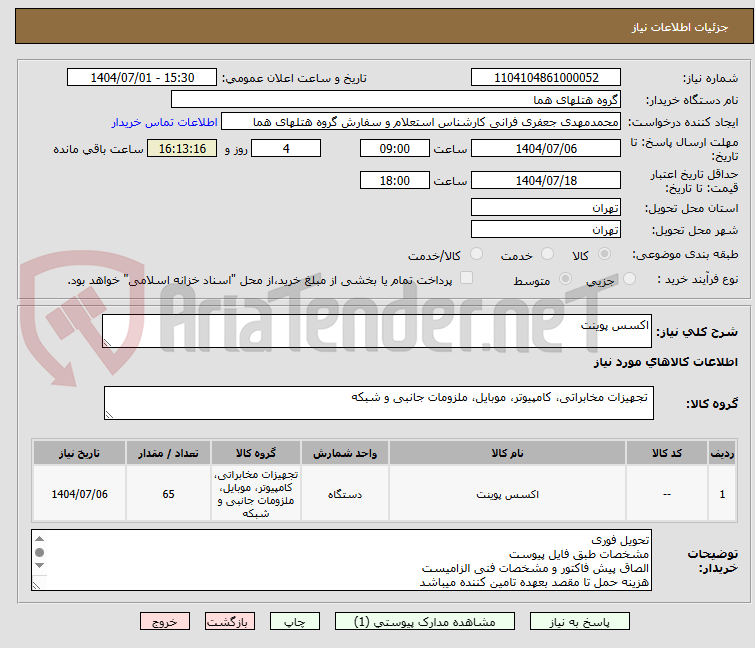
Task: Click the announcement date 1404/07/01 - 15:30 field
Action: (x=142, y=78)
